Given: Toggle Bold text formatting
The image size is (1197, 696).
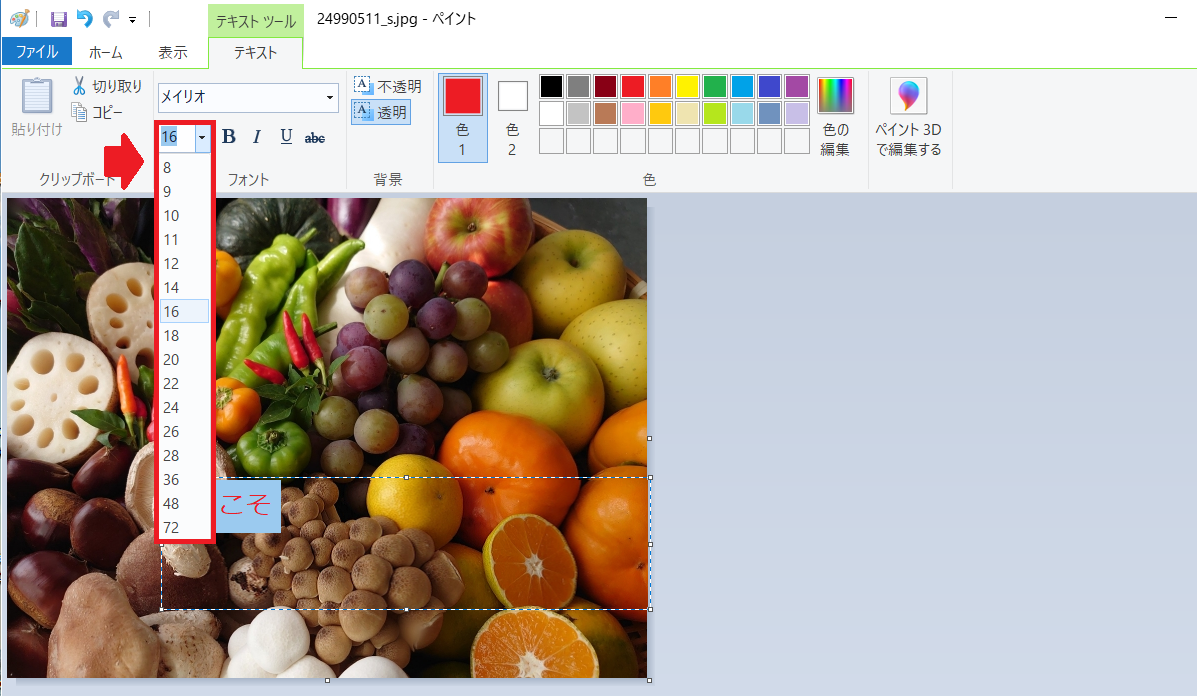Looking at the screenshot, I should click(x=228, y=137).
